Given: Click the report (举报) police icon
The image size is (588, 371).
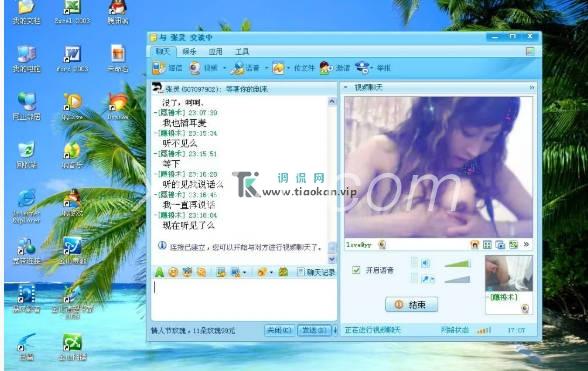Looking at the screenshot, I should tap(362, 68).
